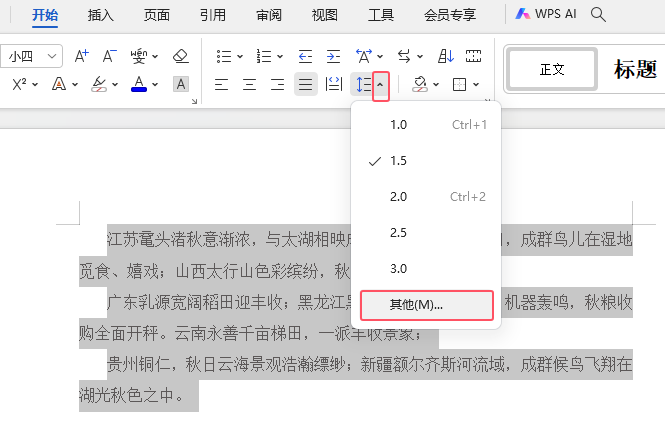Screen dimensions: 665x444
Task: Open 其他(M)... spacing options
Action: pos(427,305)
